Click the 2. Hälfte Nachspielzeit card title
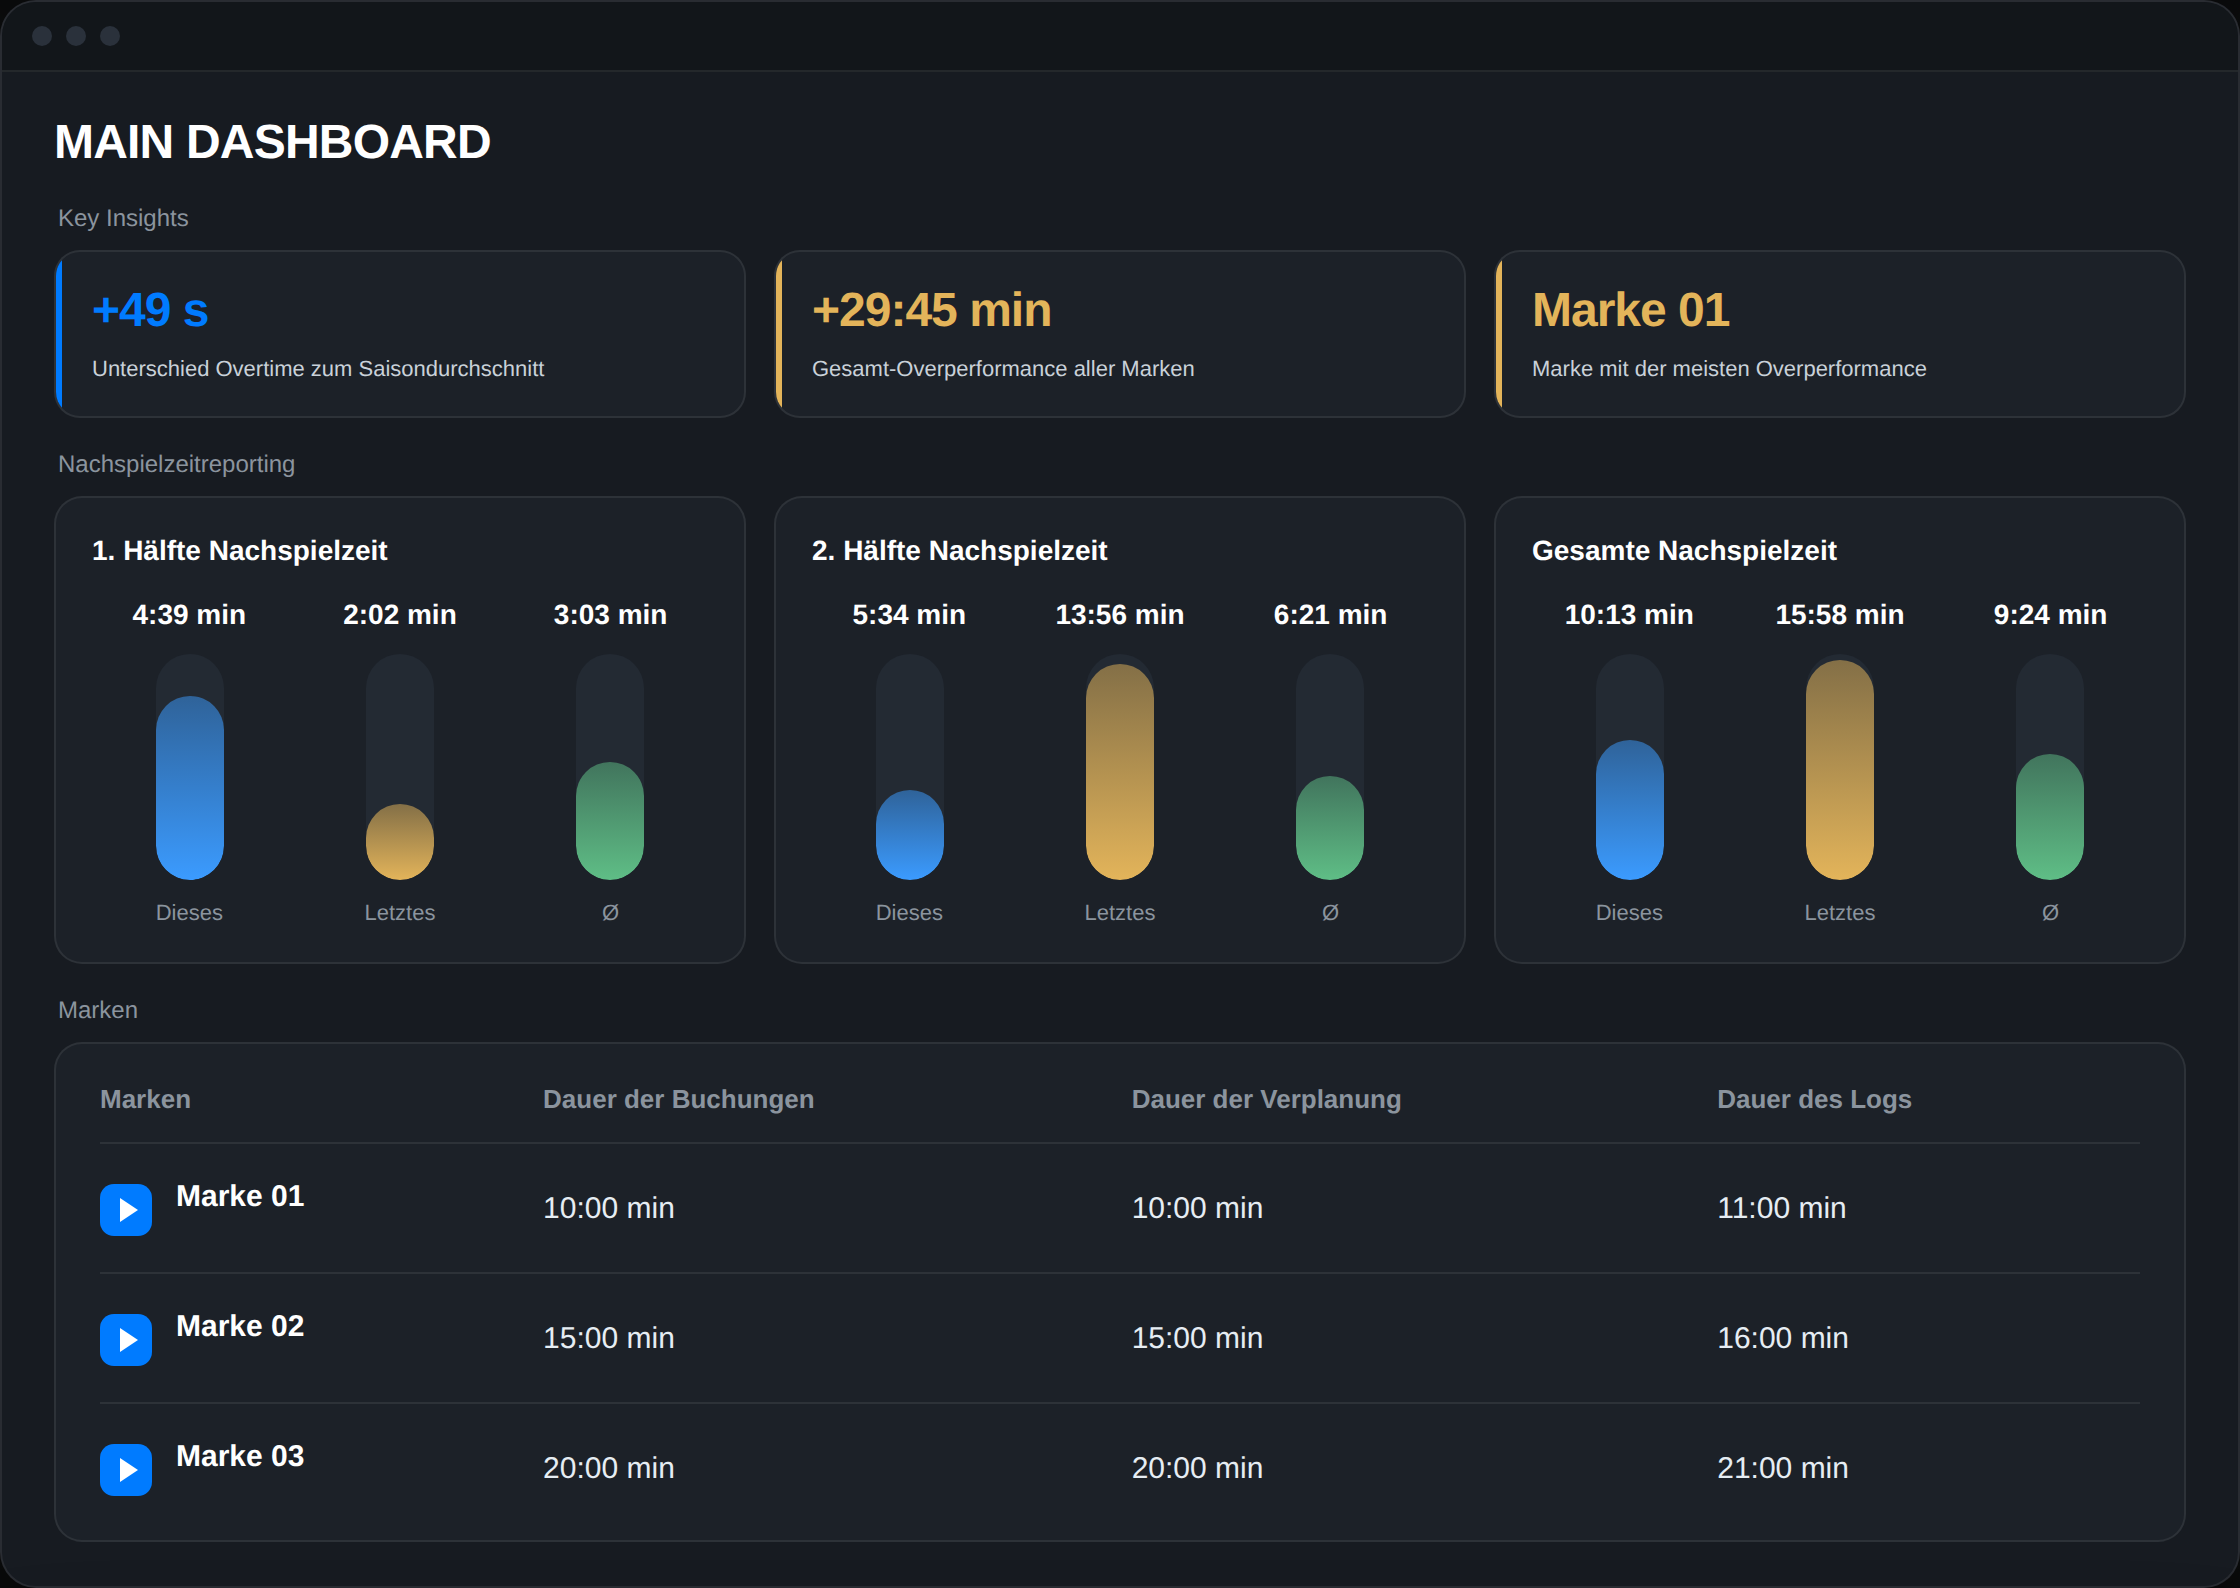The image size is (2240, 1588). (x=959, y=551)
